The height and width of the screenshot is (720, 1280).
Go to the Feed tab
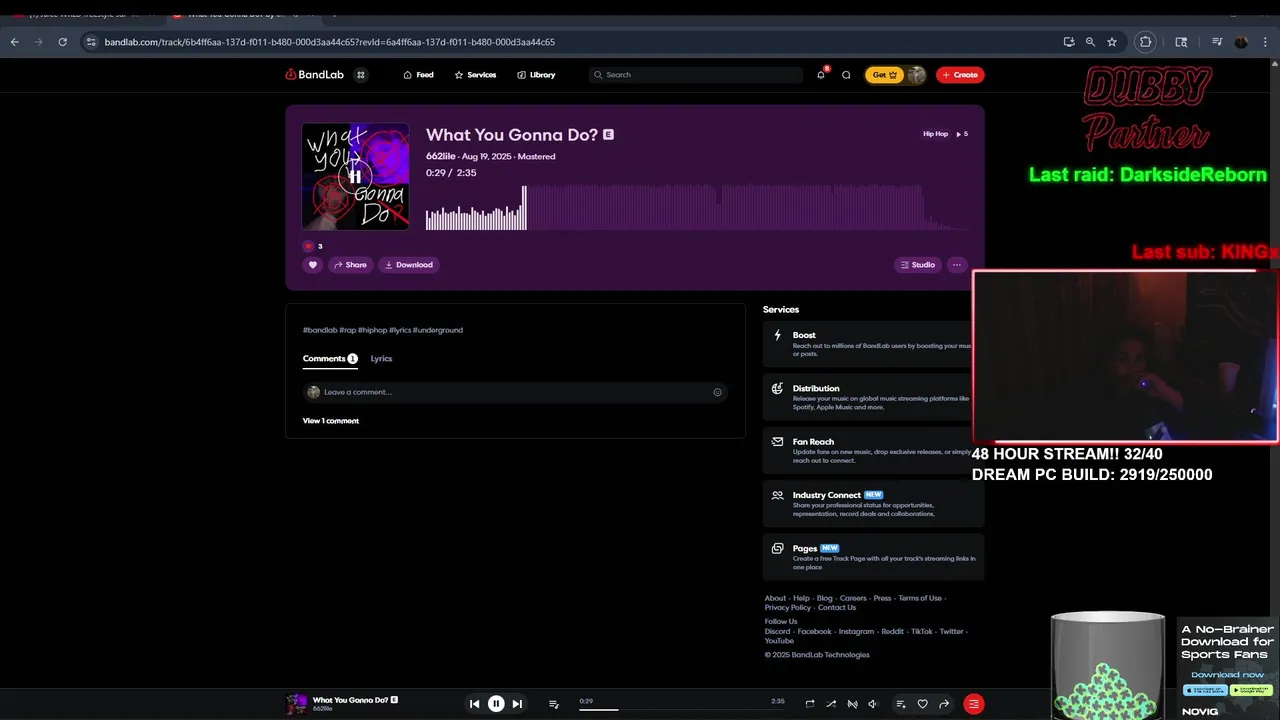[418, 75]
